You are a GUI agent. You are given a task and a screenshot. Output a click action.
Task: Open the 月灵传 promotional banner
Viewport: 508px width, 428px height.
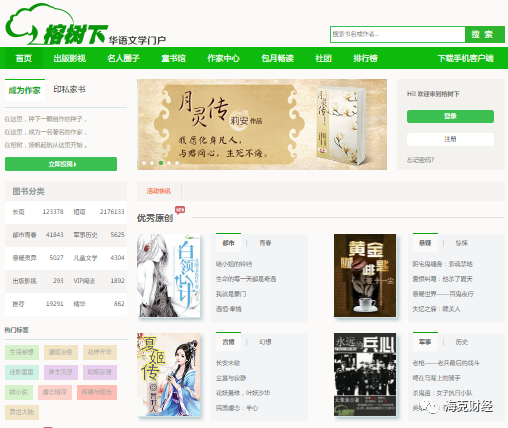(262, 124)
